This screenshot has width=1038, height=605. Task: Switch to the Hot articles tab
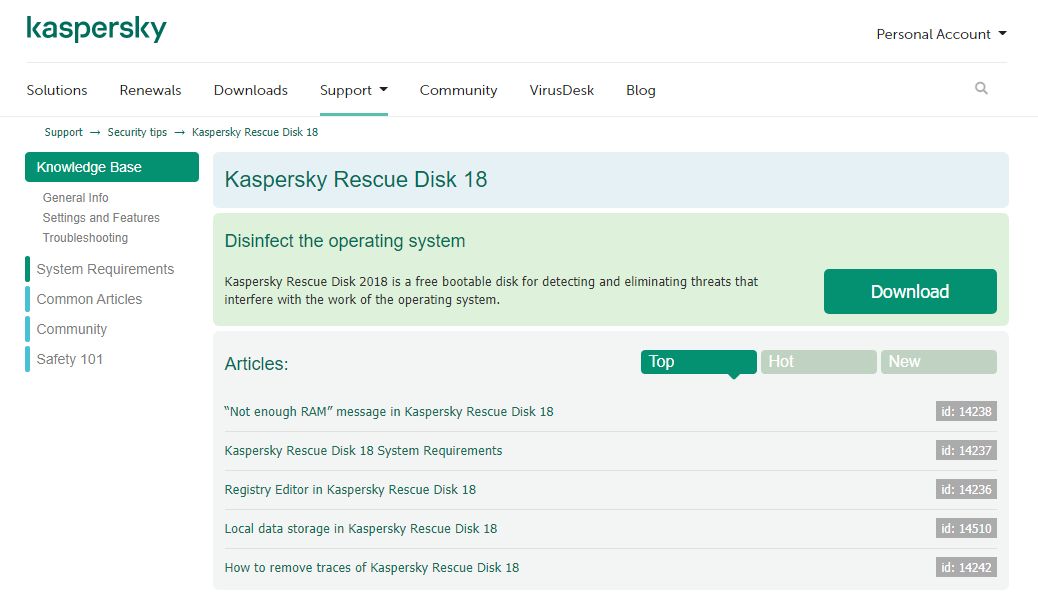click(819, 361)
